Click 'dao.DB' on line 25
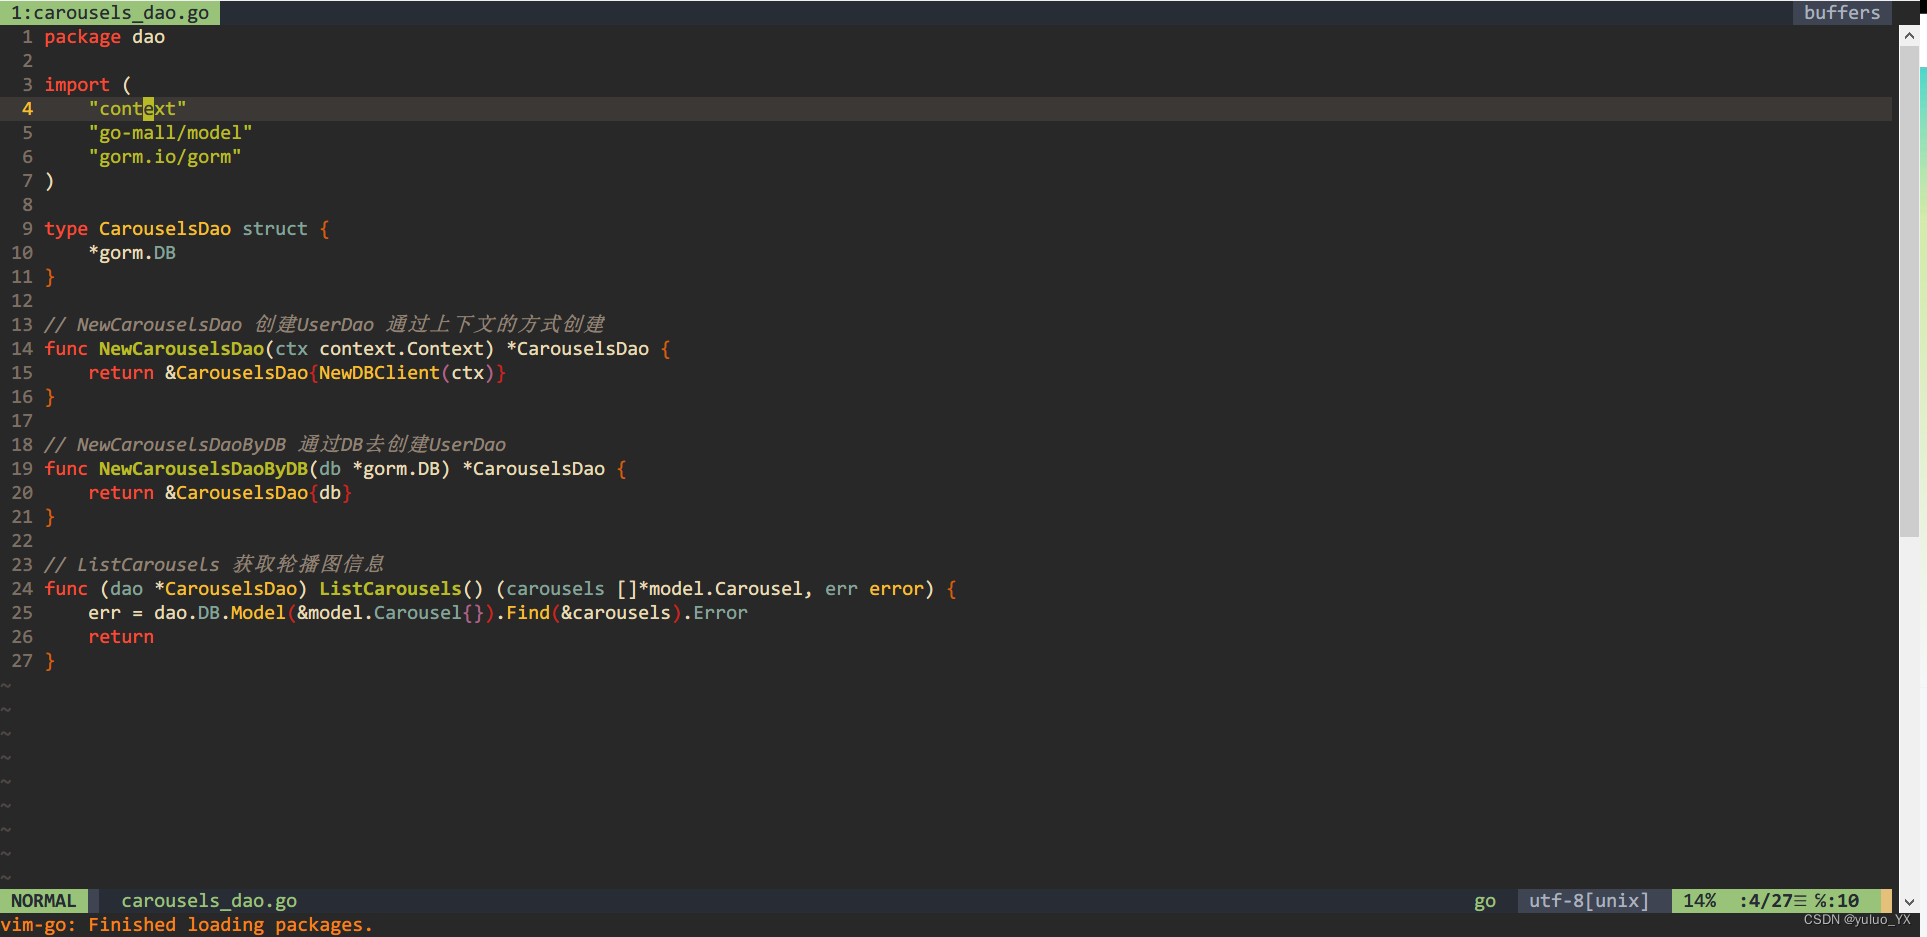 click(x=187, y=613)
